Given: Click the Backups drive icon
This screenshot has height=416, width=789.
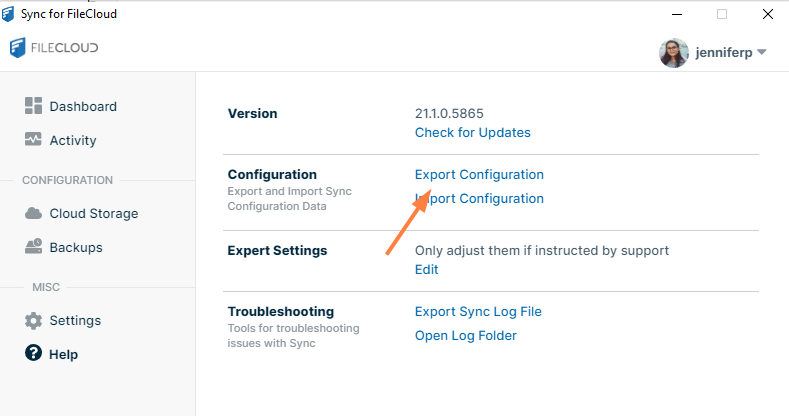Looking at the screenshot, I should [x=33, y=247].
